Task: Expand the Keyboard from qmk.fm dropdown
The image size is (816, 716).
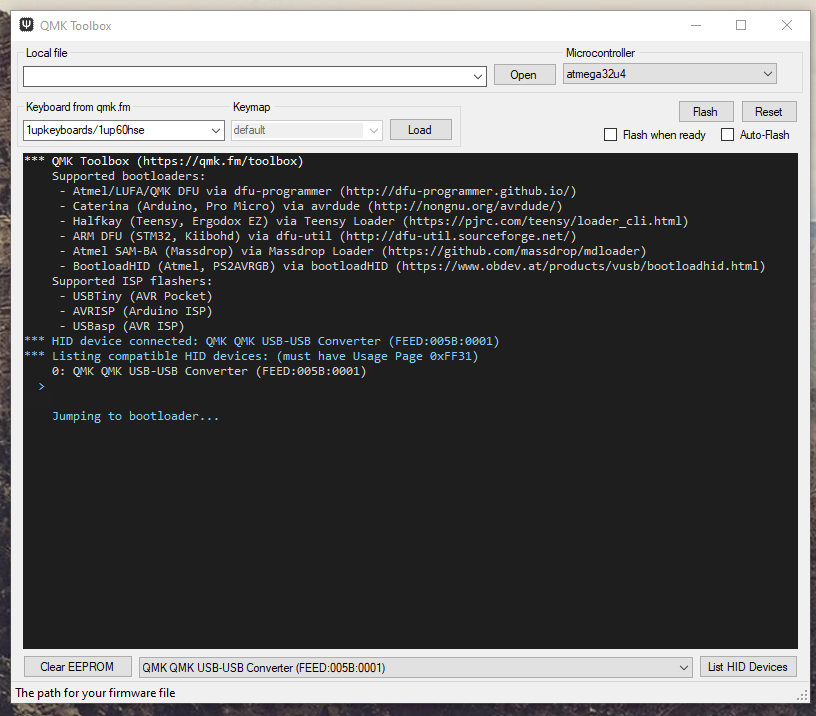Action: point(215,129)
